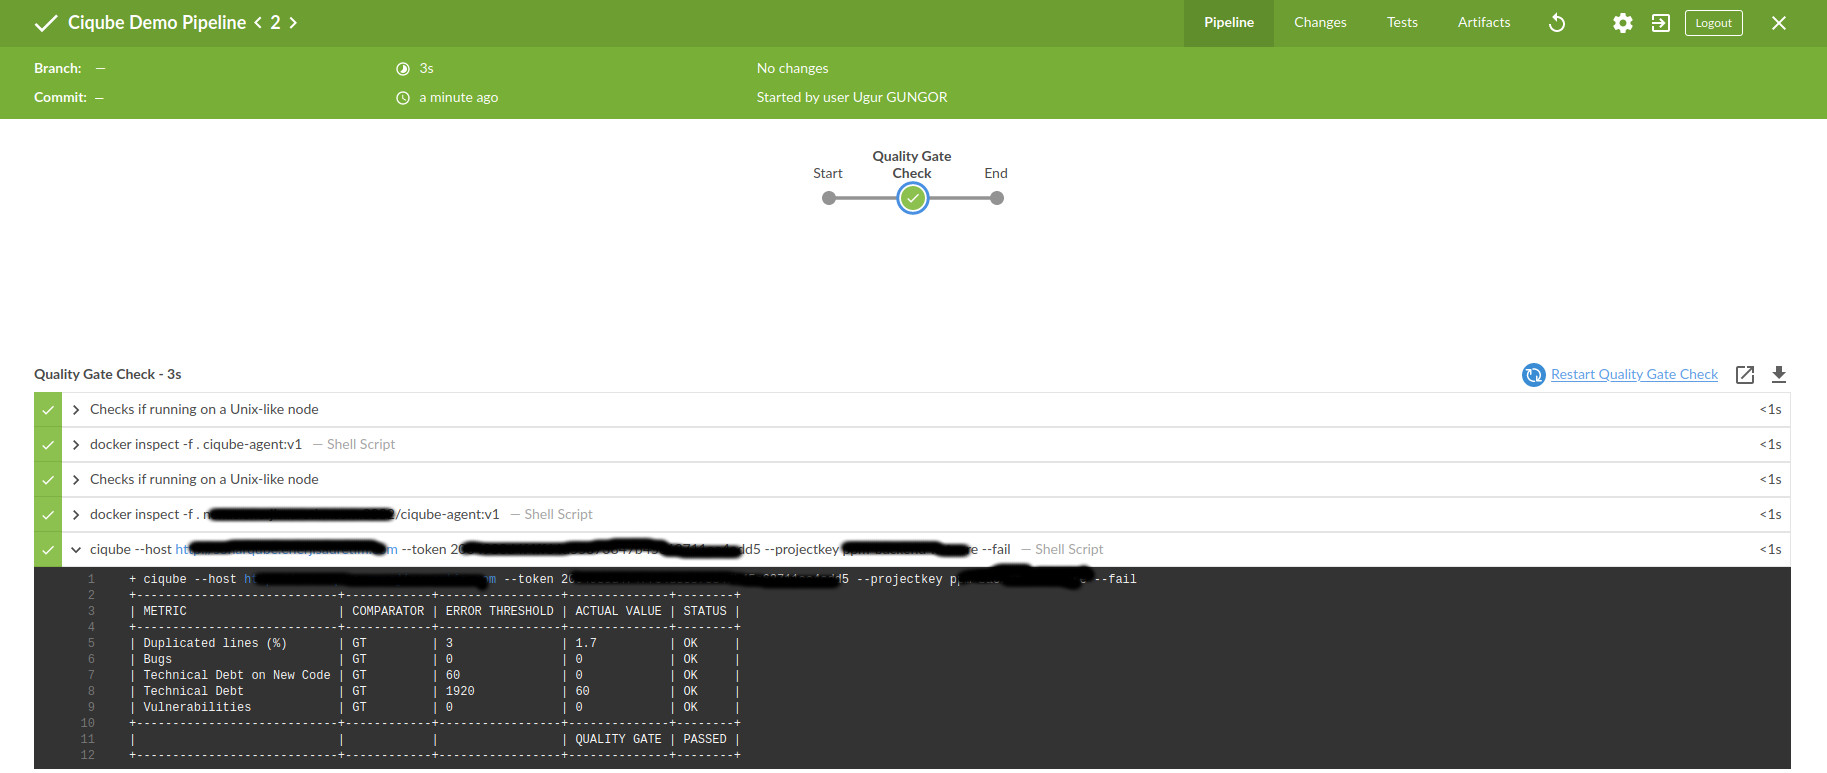This screenshot has width=1827, height=773.
Task: Click the duration clock icon showing 3s
Action: click(403, 69)
